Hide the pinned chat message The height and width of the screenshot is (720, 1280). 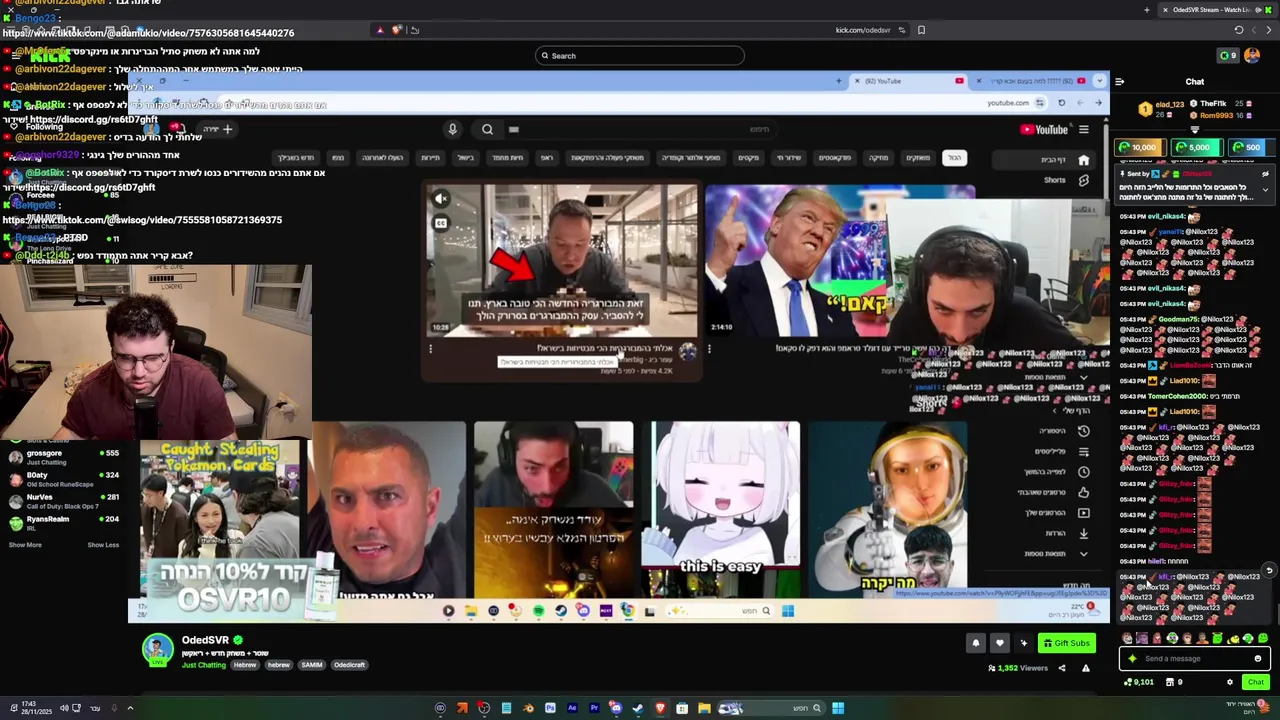pos(1265,174)
